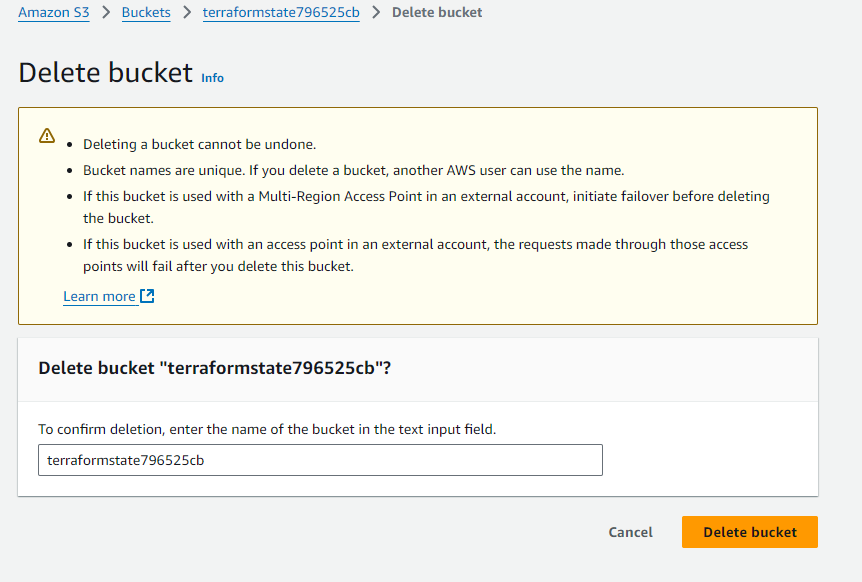
Task: Click the 'Deleting a bucket cannot be undone' warning text
Action: [200, 145]
